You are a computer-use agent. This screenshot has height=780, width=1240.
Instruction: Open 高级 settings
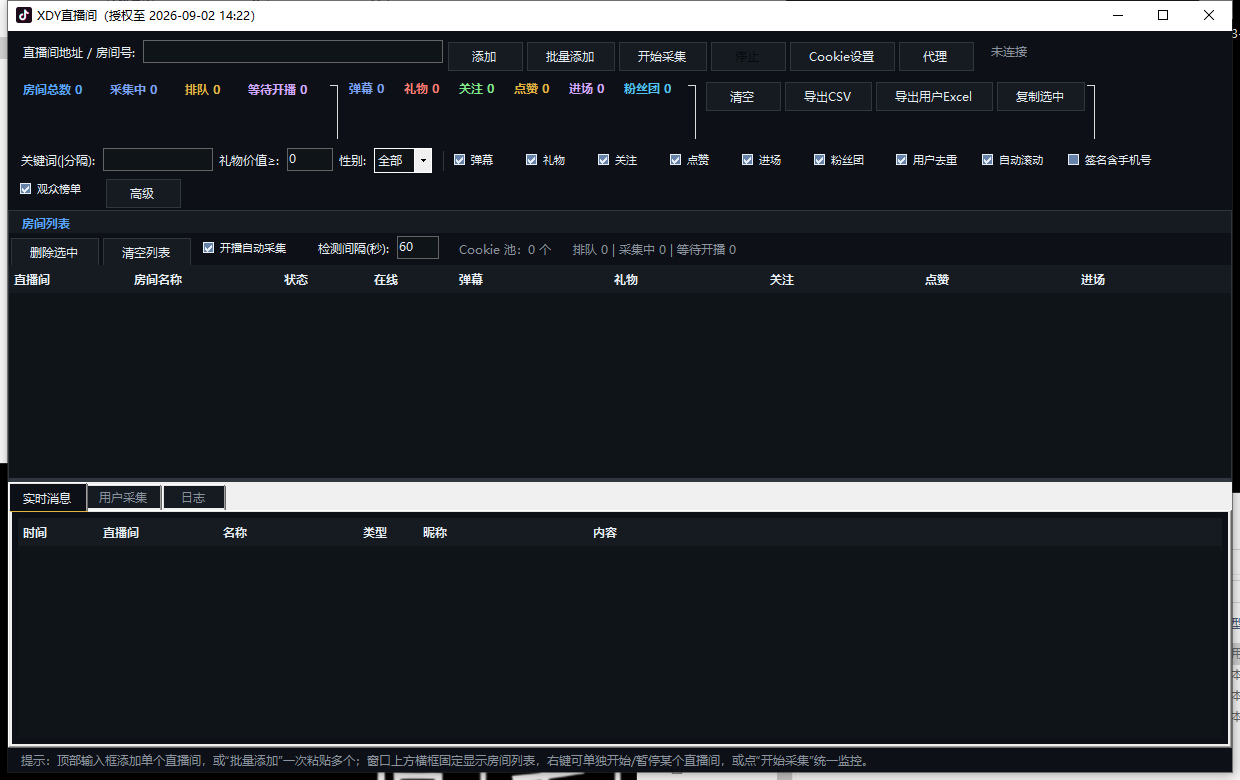143,194
